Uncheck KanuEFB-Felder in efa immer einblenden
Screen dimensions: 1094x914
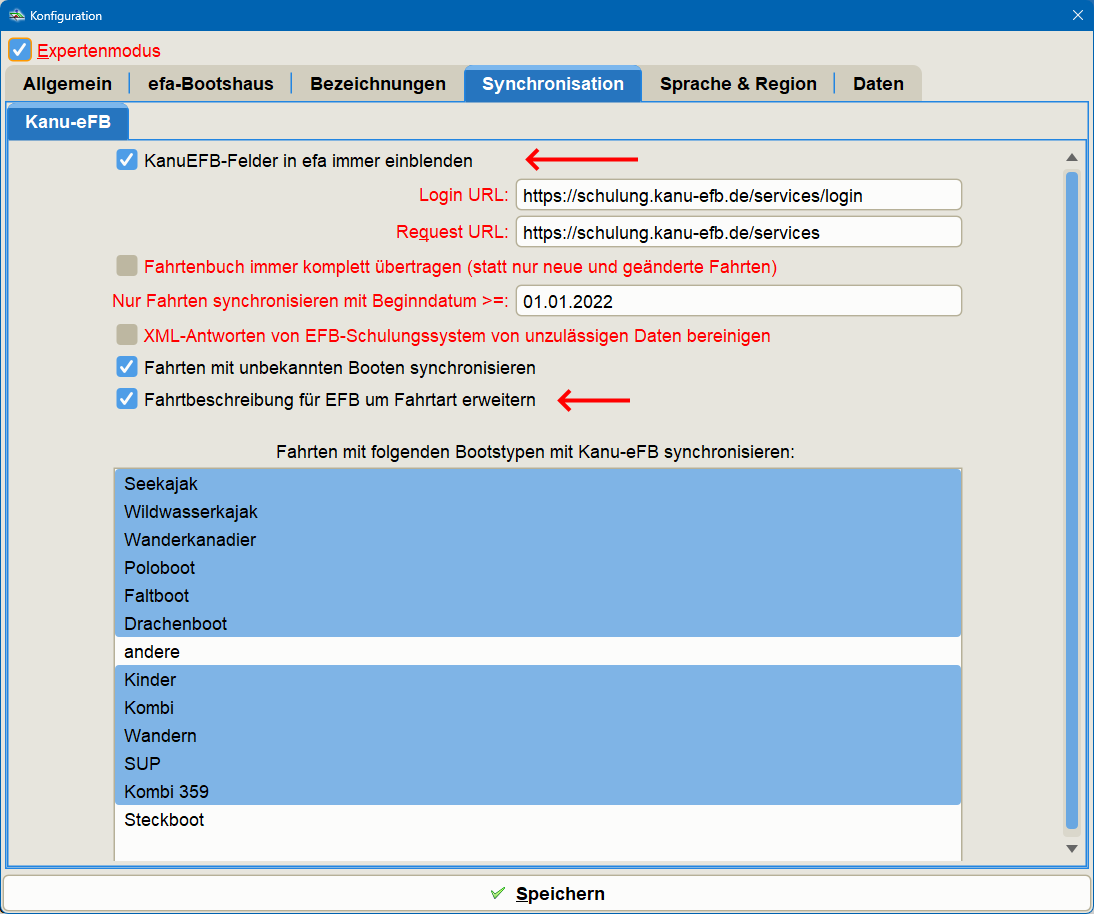pyautogui.click(x=127, y=160)
